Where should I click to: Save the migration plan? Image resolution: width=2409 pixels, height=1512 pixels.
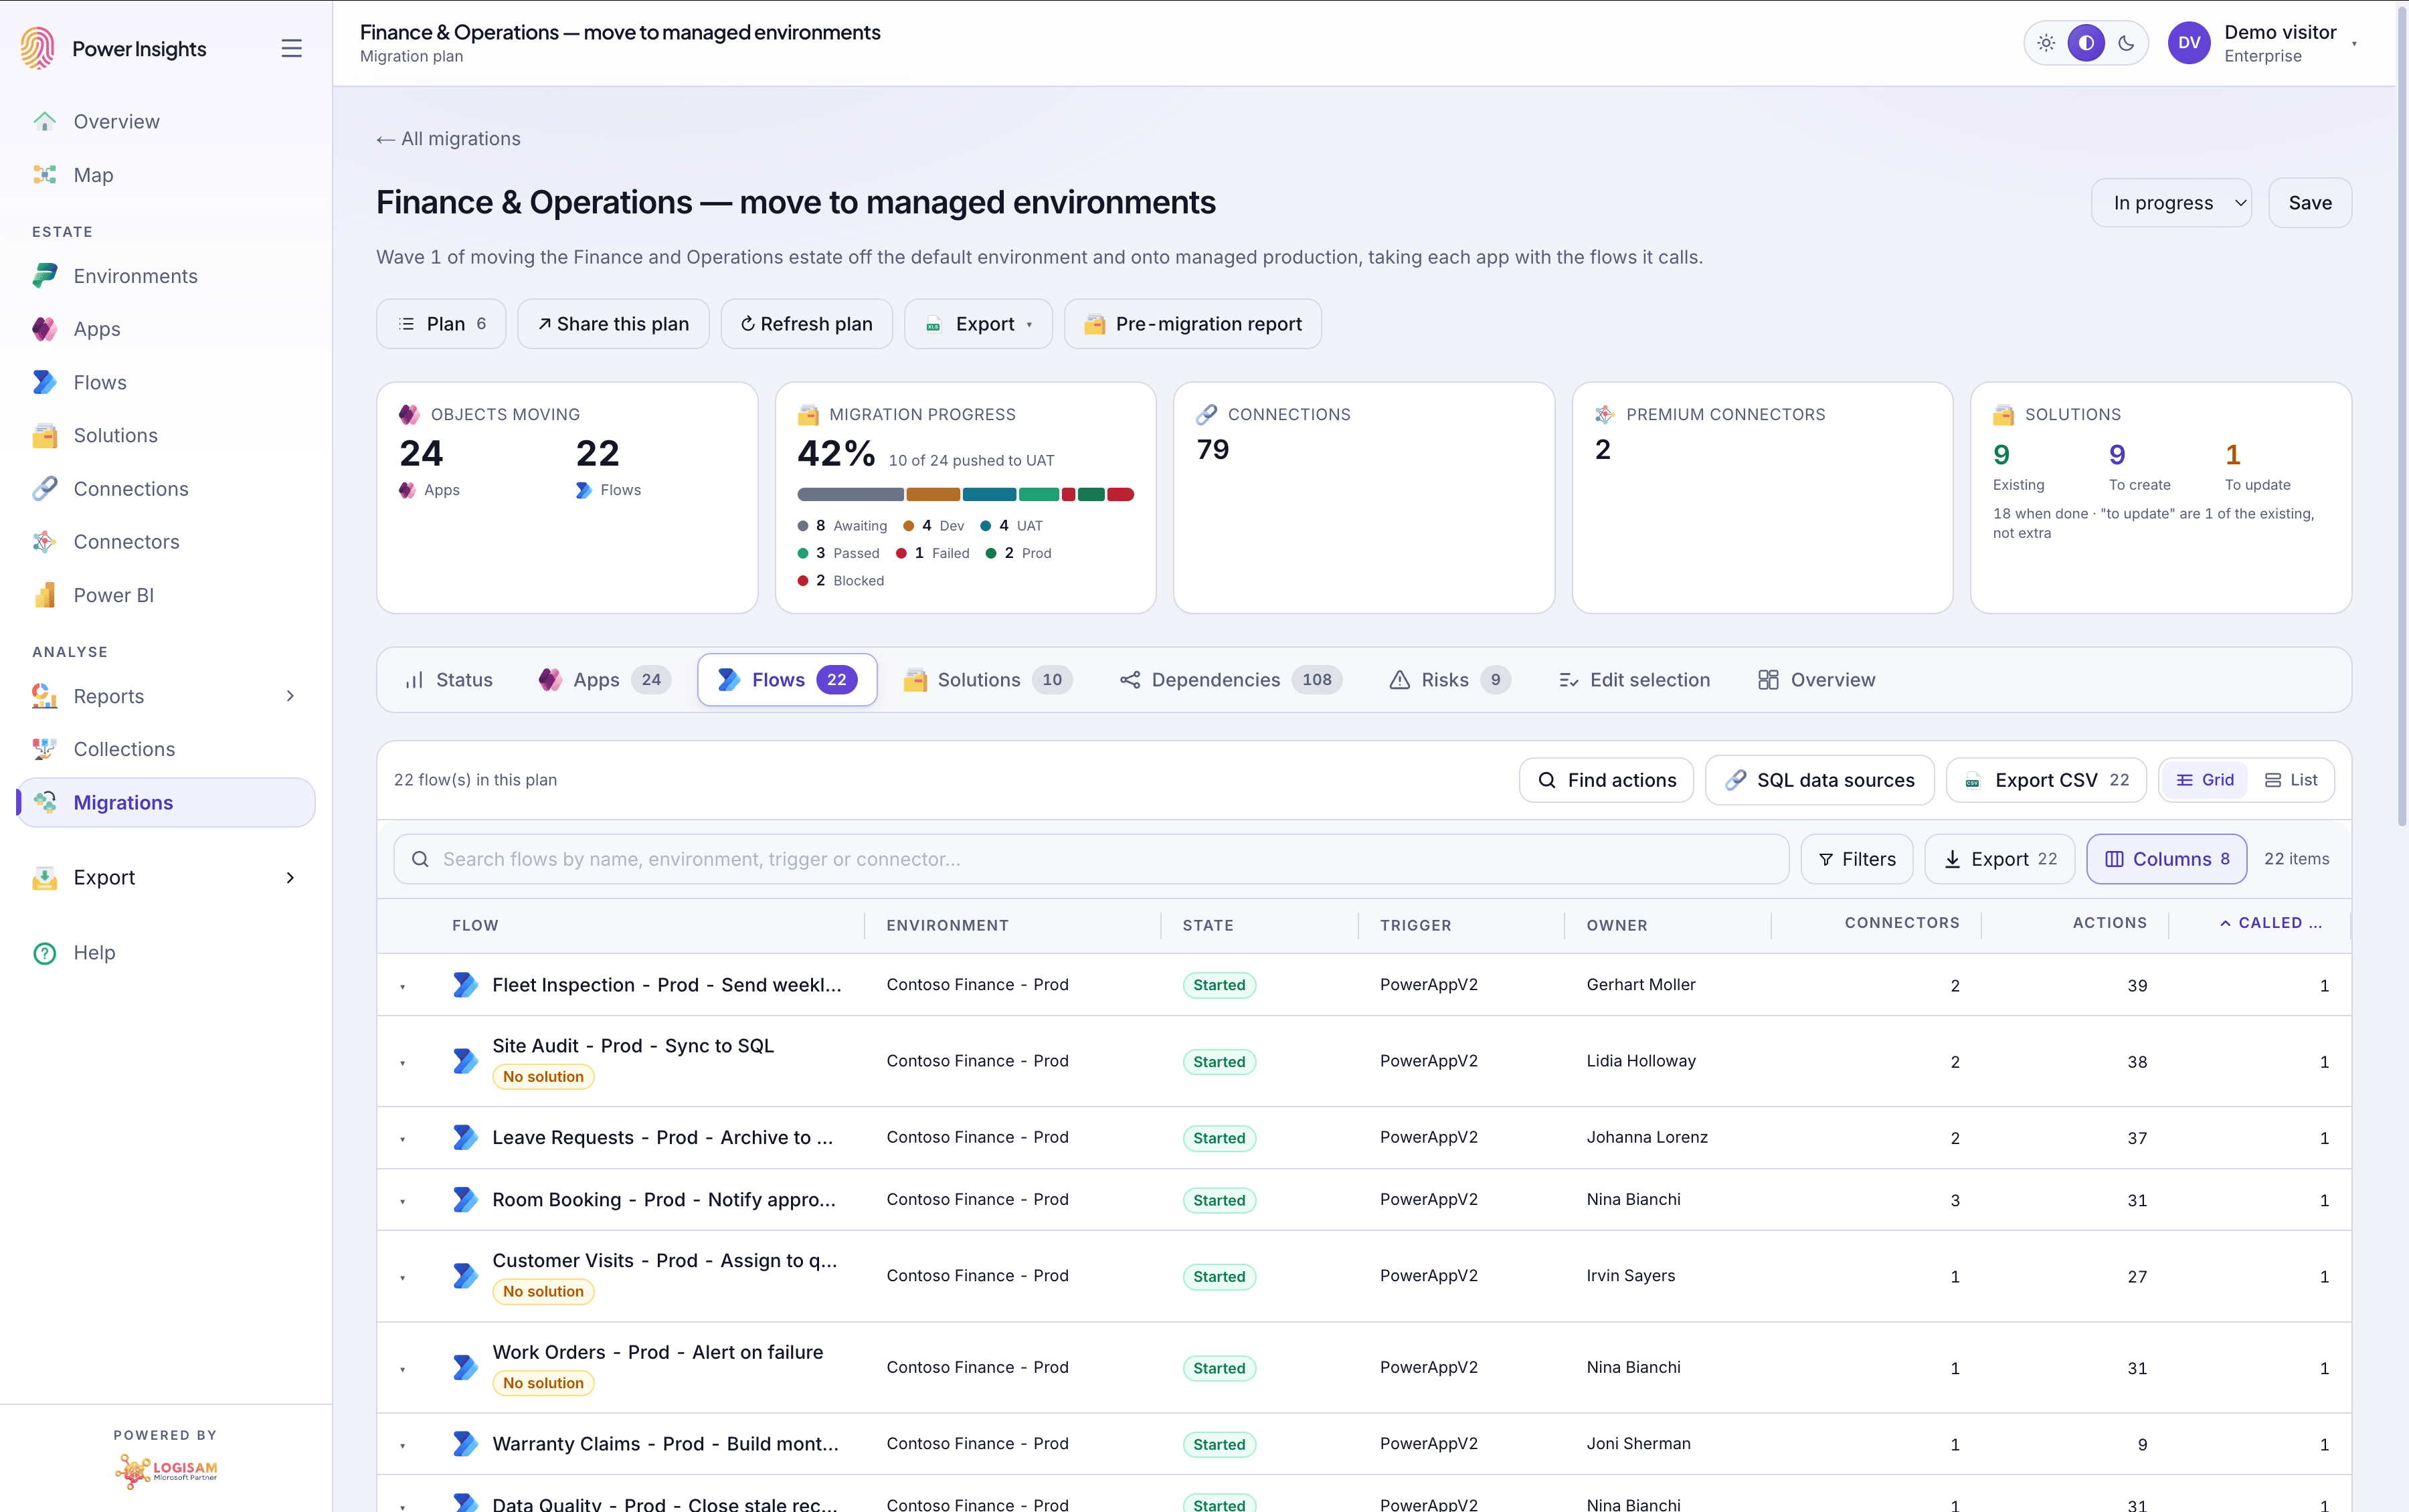pyautogui.click(x=2310, y=203)
